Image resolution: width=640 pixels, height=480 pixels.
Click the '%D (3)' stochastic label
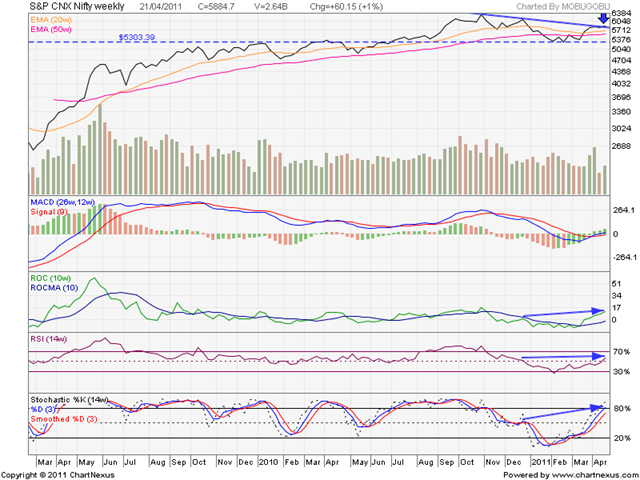[x=43, y=409]
